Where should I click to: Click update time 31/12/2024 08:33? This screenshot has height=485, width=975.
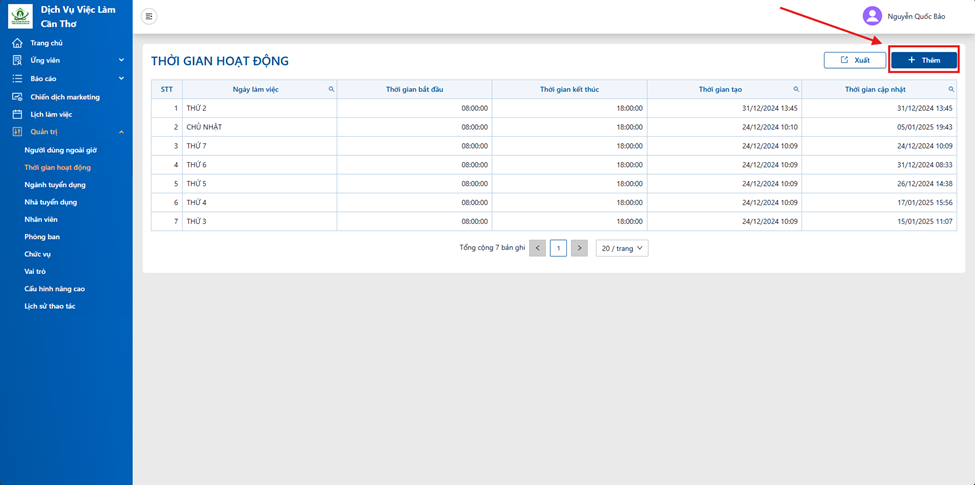(925, 165)
